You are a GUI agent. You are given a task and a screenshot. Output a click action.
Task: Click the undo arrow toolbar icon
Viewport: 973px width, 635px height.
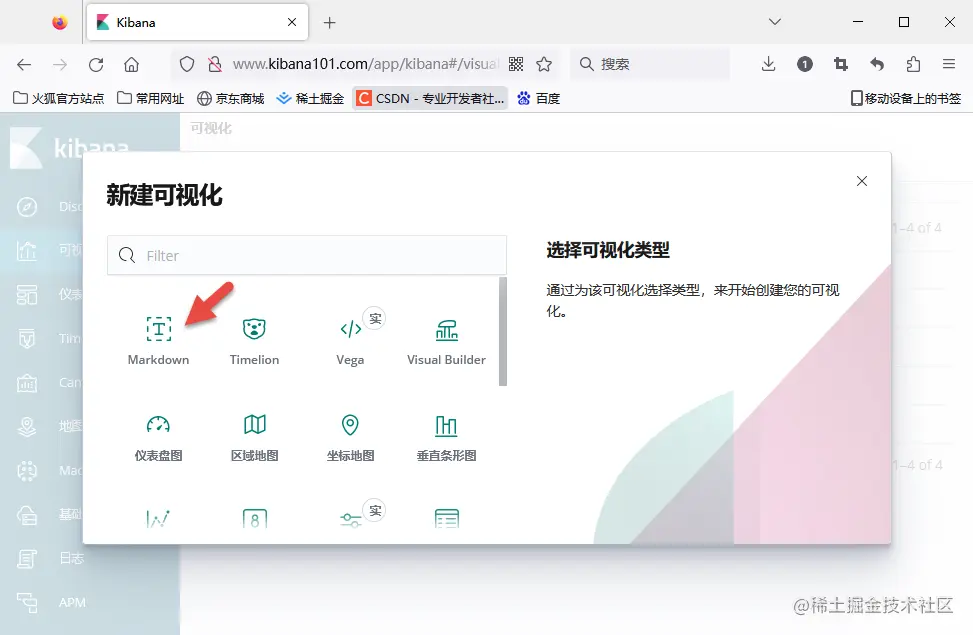pos(877,64)
